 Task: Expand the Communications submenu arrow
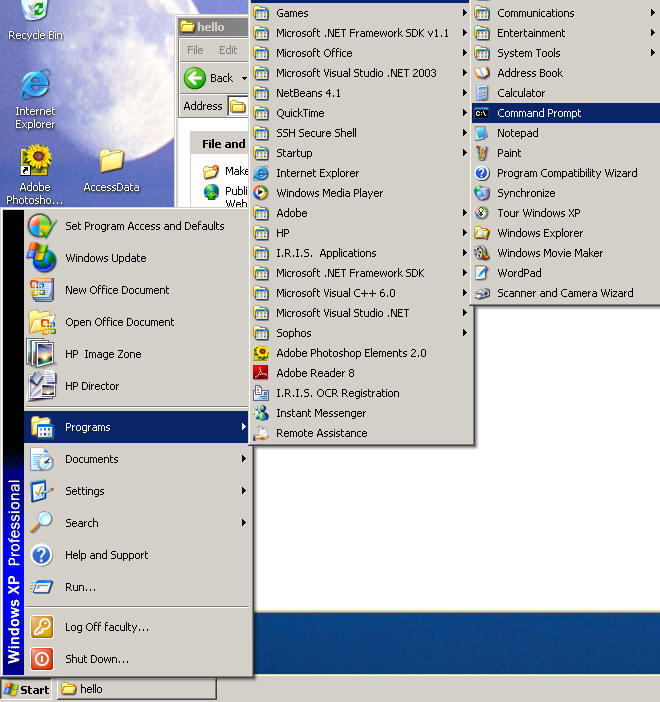653,13
